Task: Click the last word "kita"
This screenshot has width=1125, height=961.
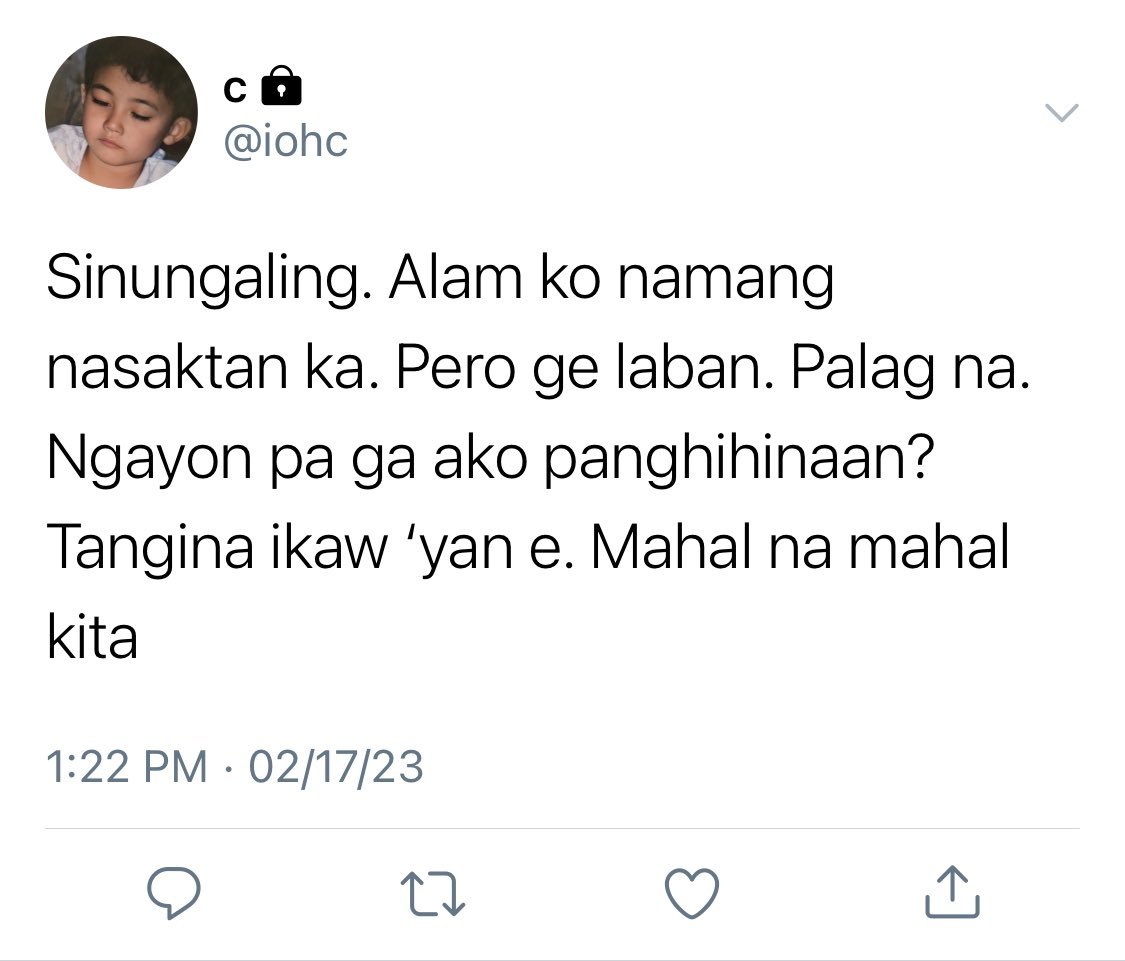Action: click(x=92, y=637)
